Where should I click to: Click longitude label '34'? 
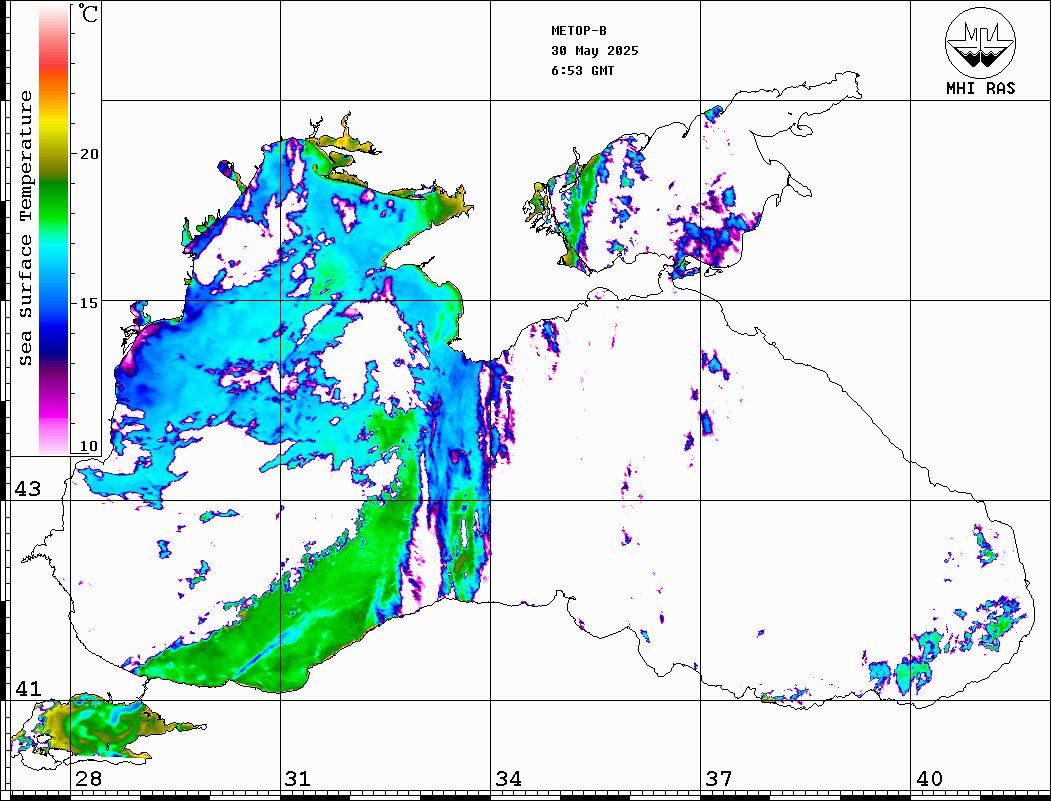(x=508, y=779)
